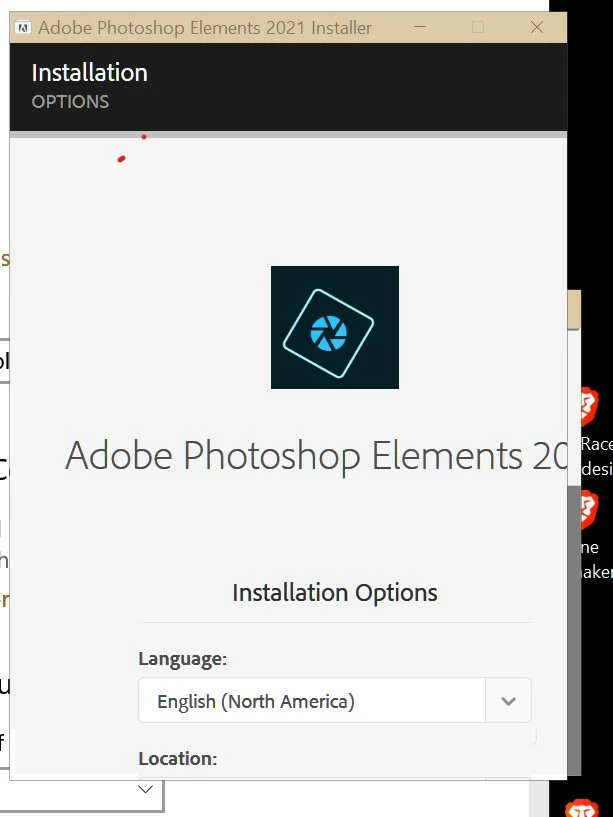Close the Photoshop Elements 2021 Installer
Viewport: 613px width, 817px height.
point(537,27)
